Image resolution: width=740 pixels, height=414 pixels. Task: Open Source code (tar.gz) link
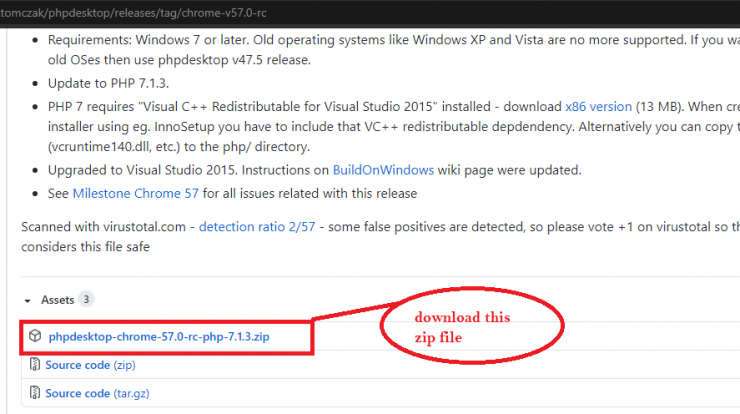tap(97, 393)
